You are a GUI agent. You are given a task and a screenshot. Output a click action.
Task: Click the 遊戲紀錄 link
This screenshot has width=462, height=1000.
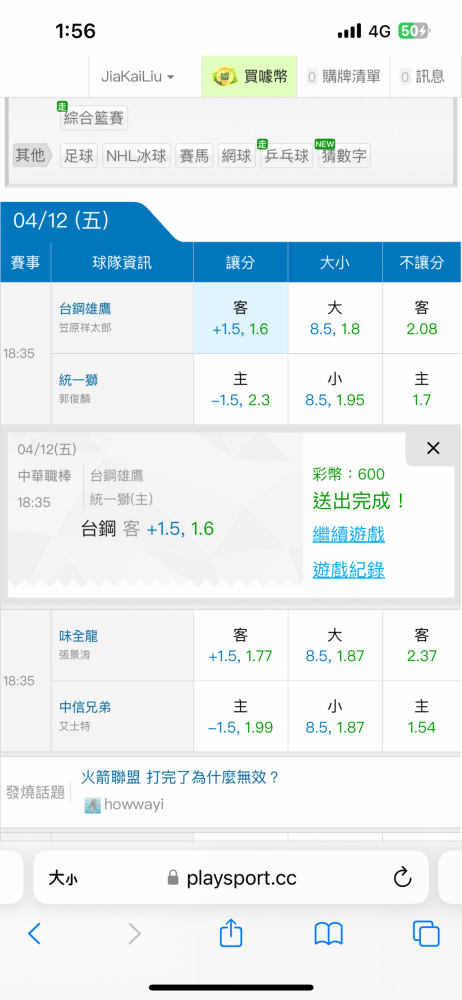[348, 570]
